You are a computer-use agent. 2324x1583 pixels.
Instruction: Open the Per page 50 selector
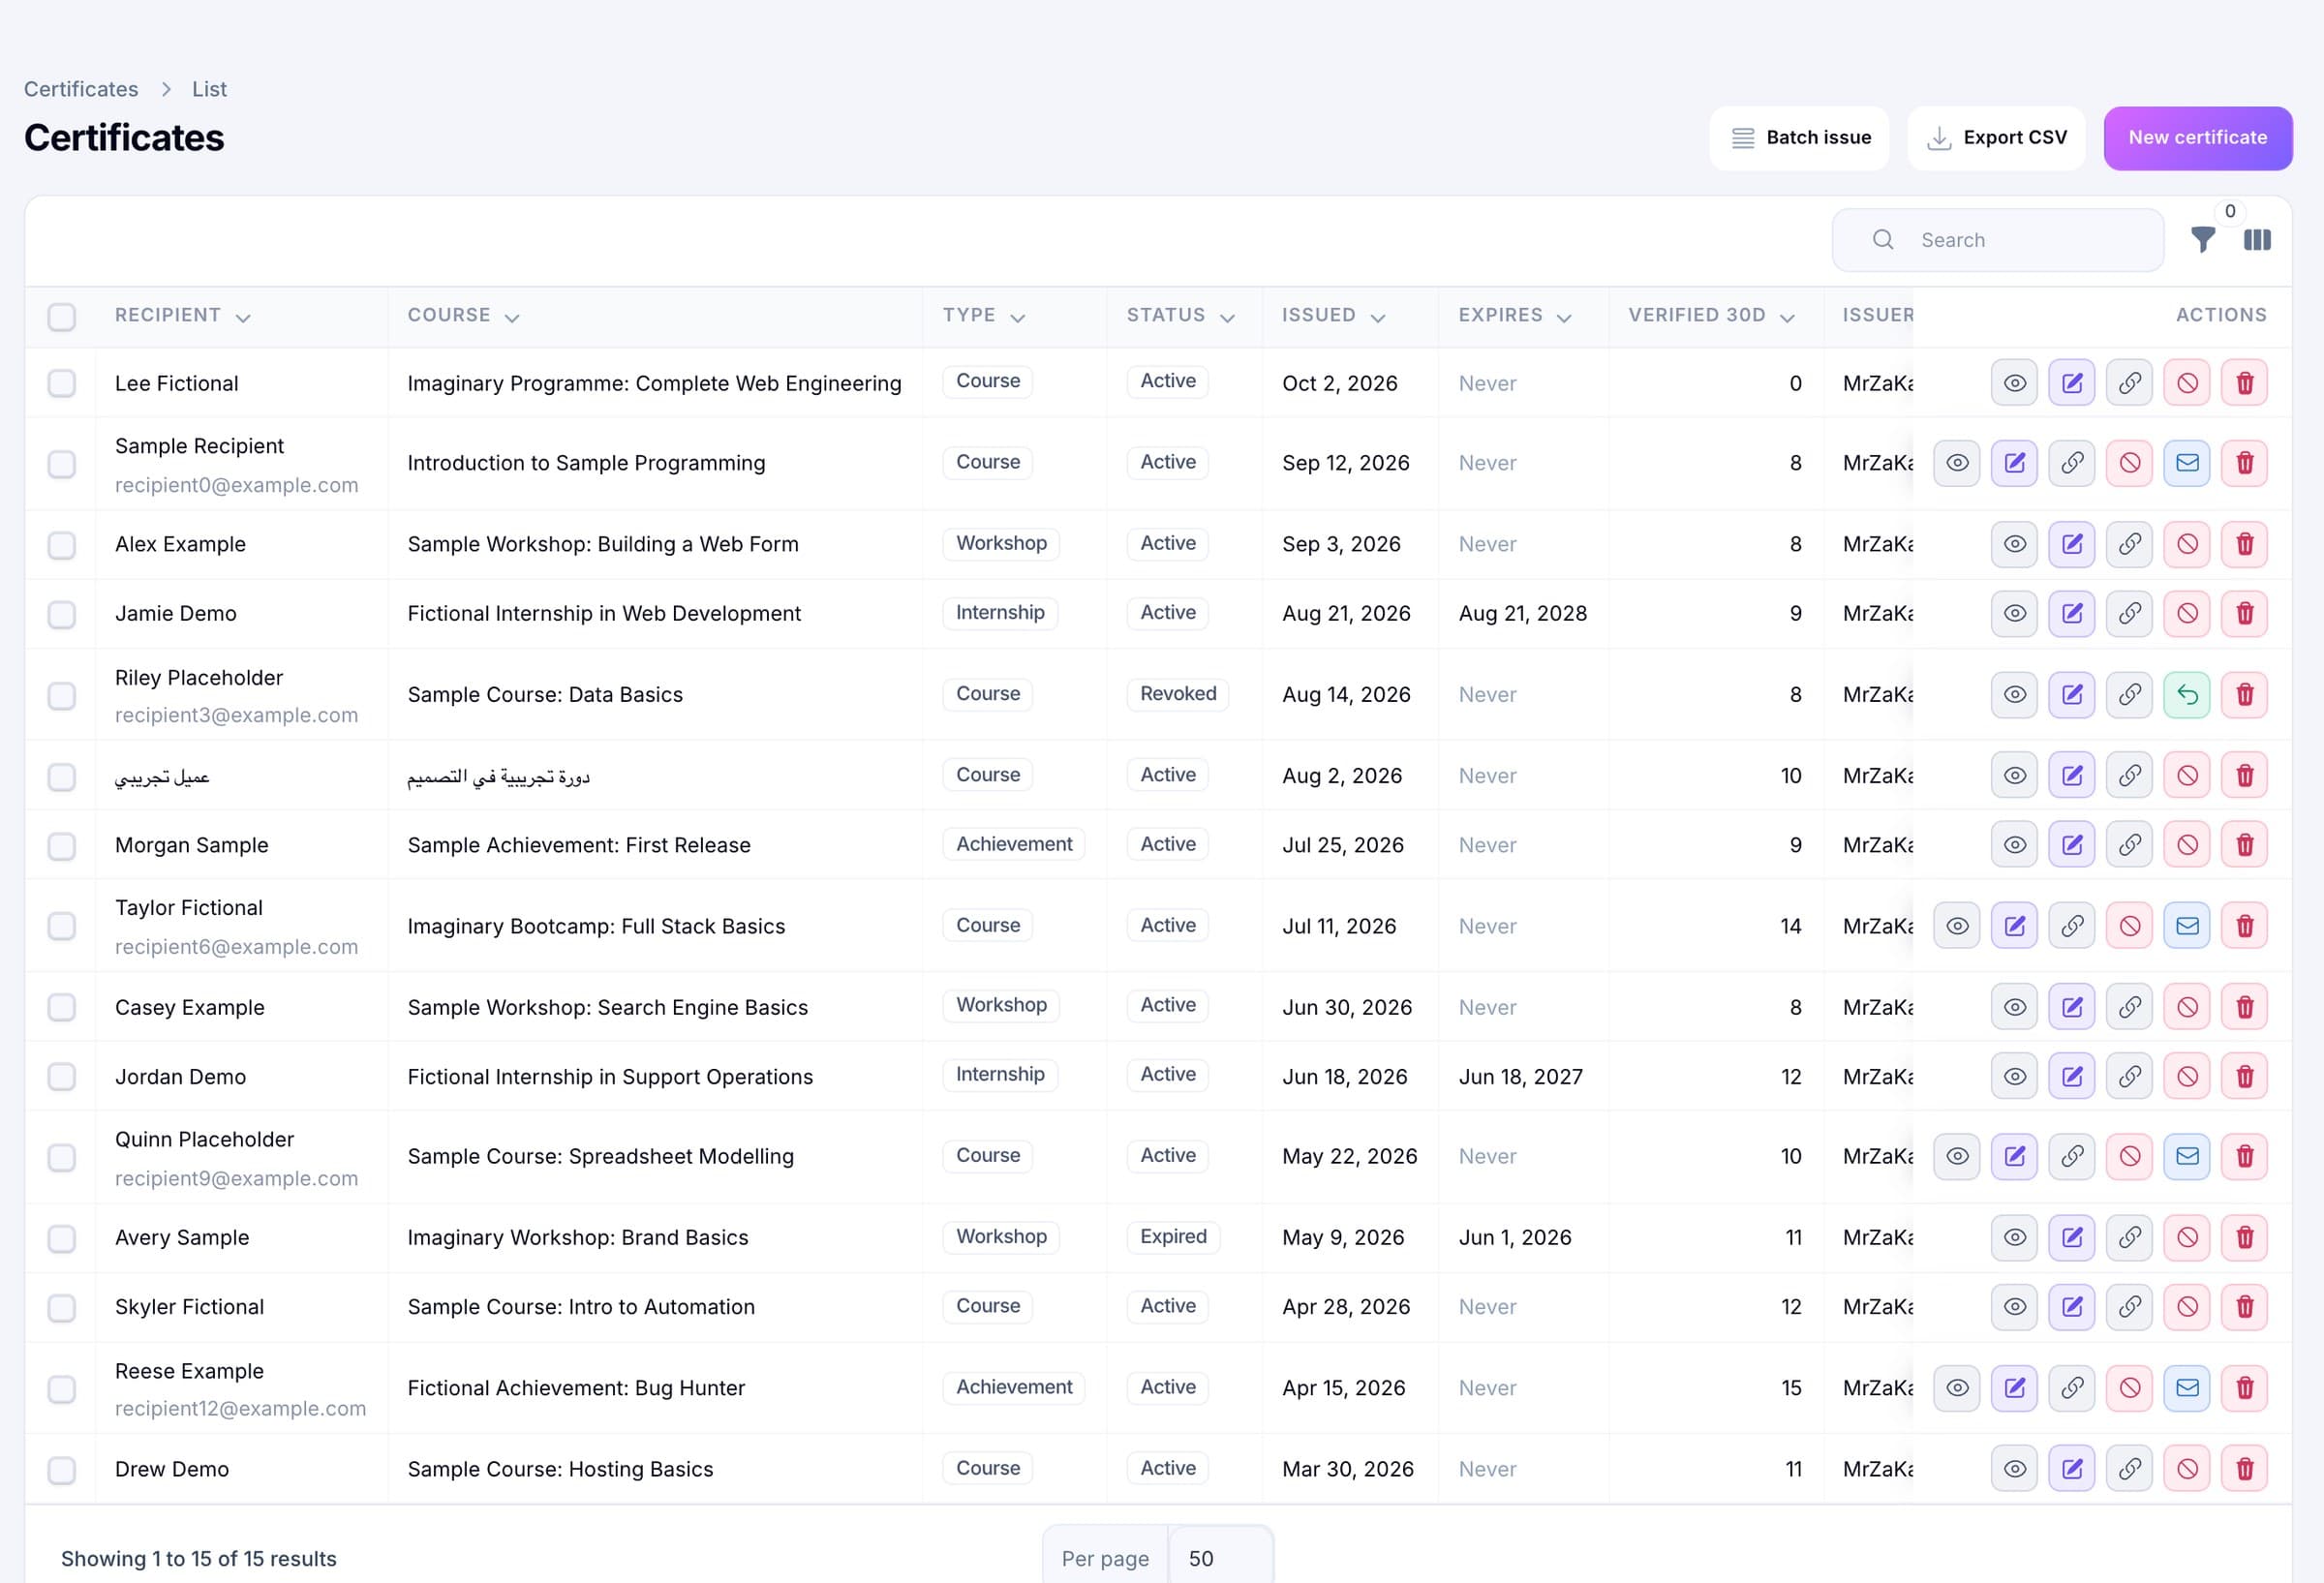coord(1220,1558)
